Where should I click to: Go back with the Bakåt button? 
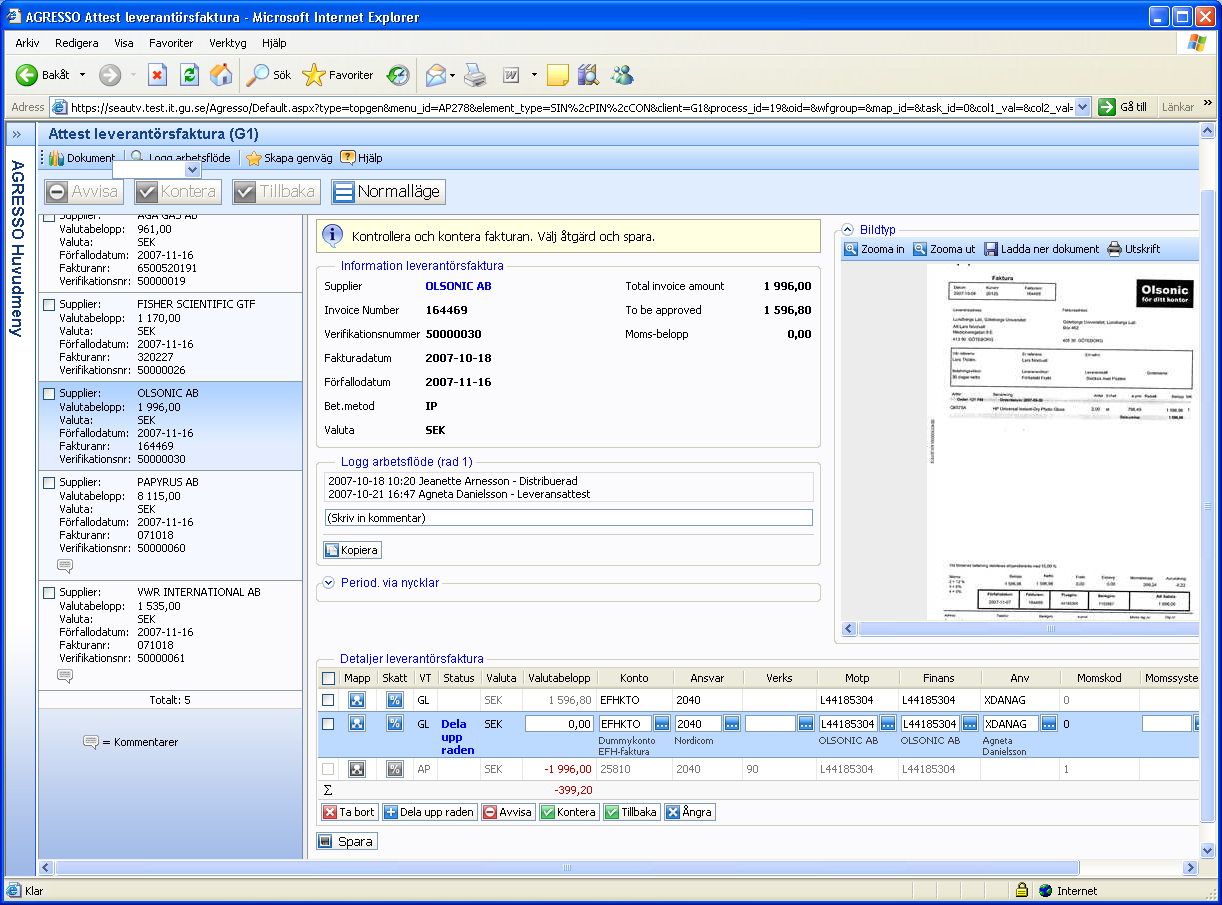coord(43,75)
